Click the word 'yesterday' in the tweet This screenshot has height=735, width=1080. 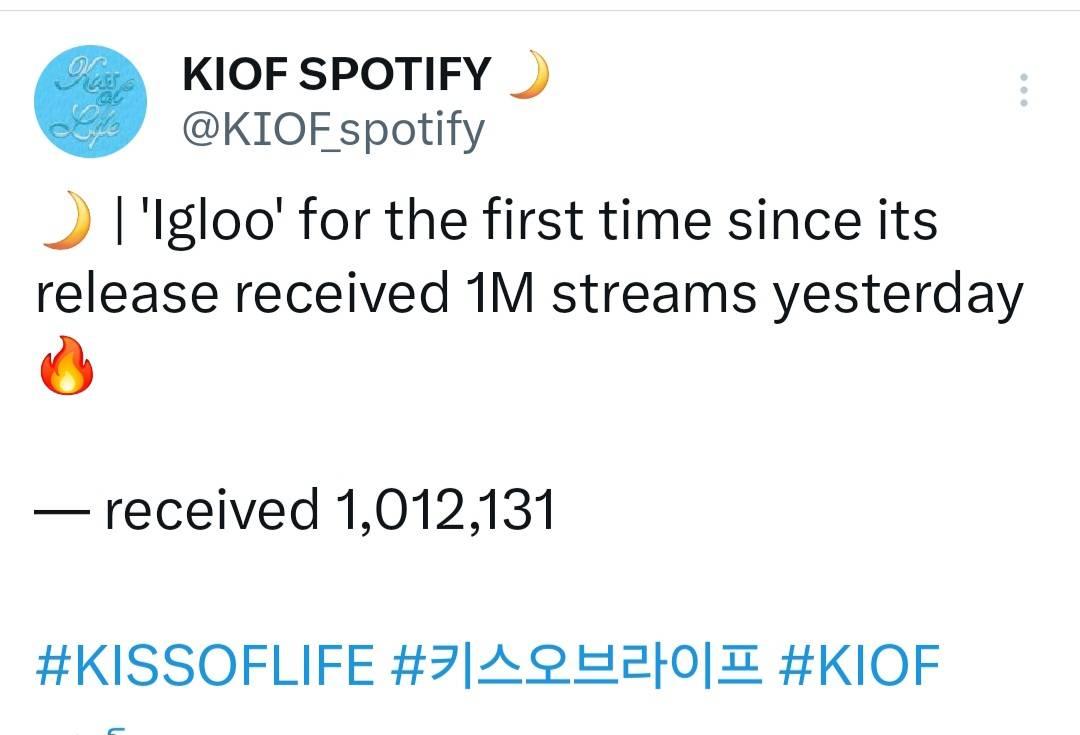point(897,296)
